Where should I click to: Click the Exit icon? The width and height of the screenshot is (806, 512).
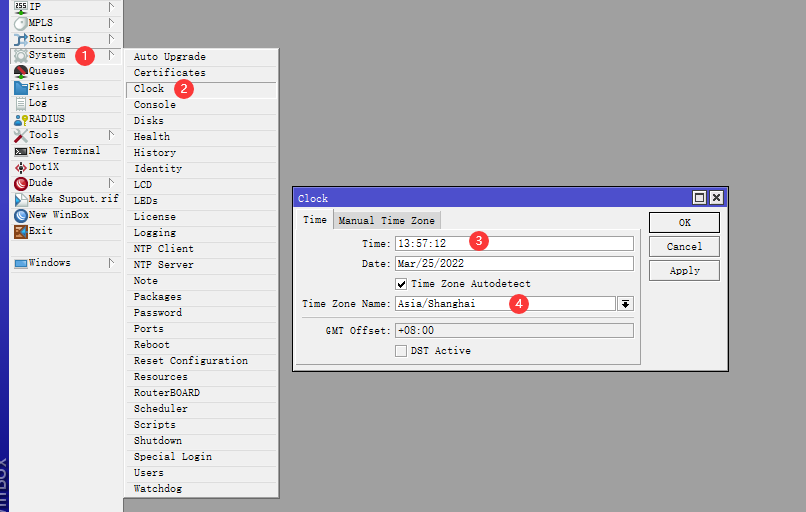coord(21,231)
